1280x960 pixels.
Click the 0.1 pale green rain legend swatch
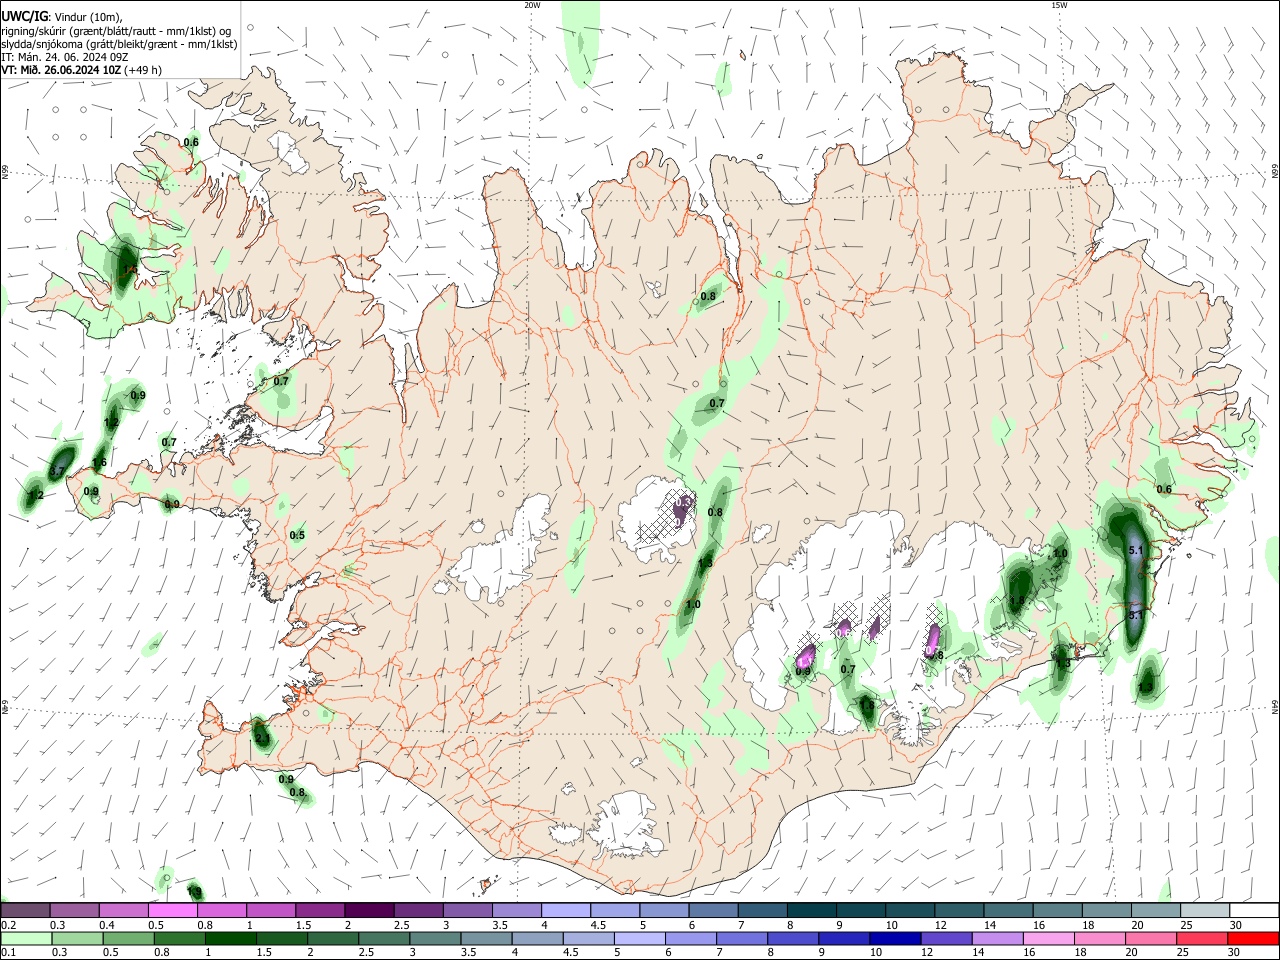[x=28, y=938]
